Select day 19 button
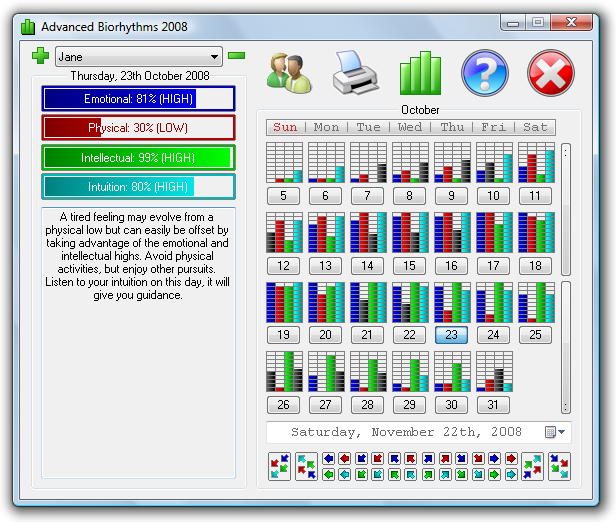 [283, 335]
